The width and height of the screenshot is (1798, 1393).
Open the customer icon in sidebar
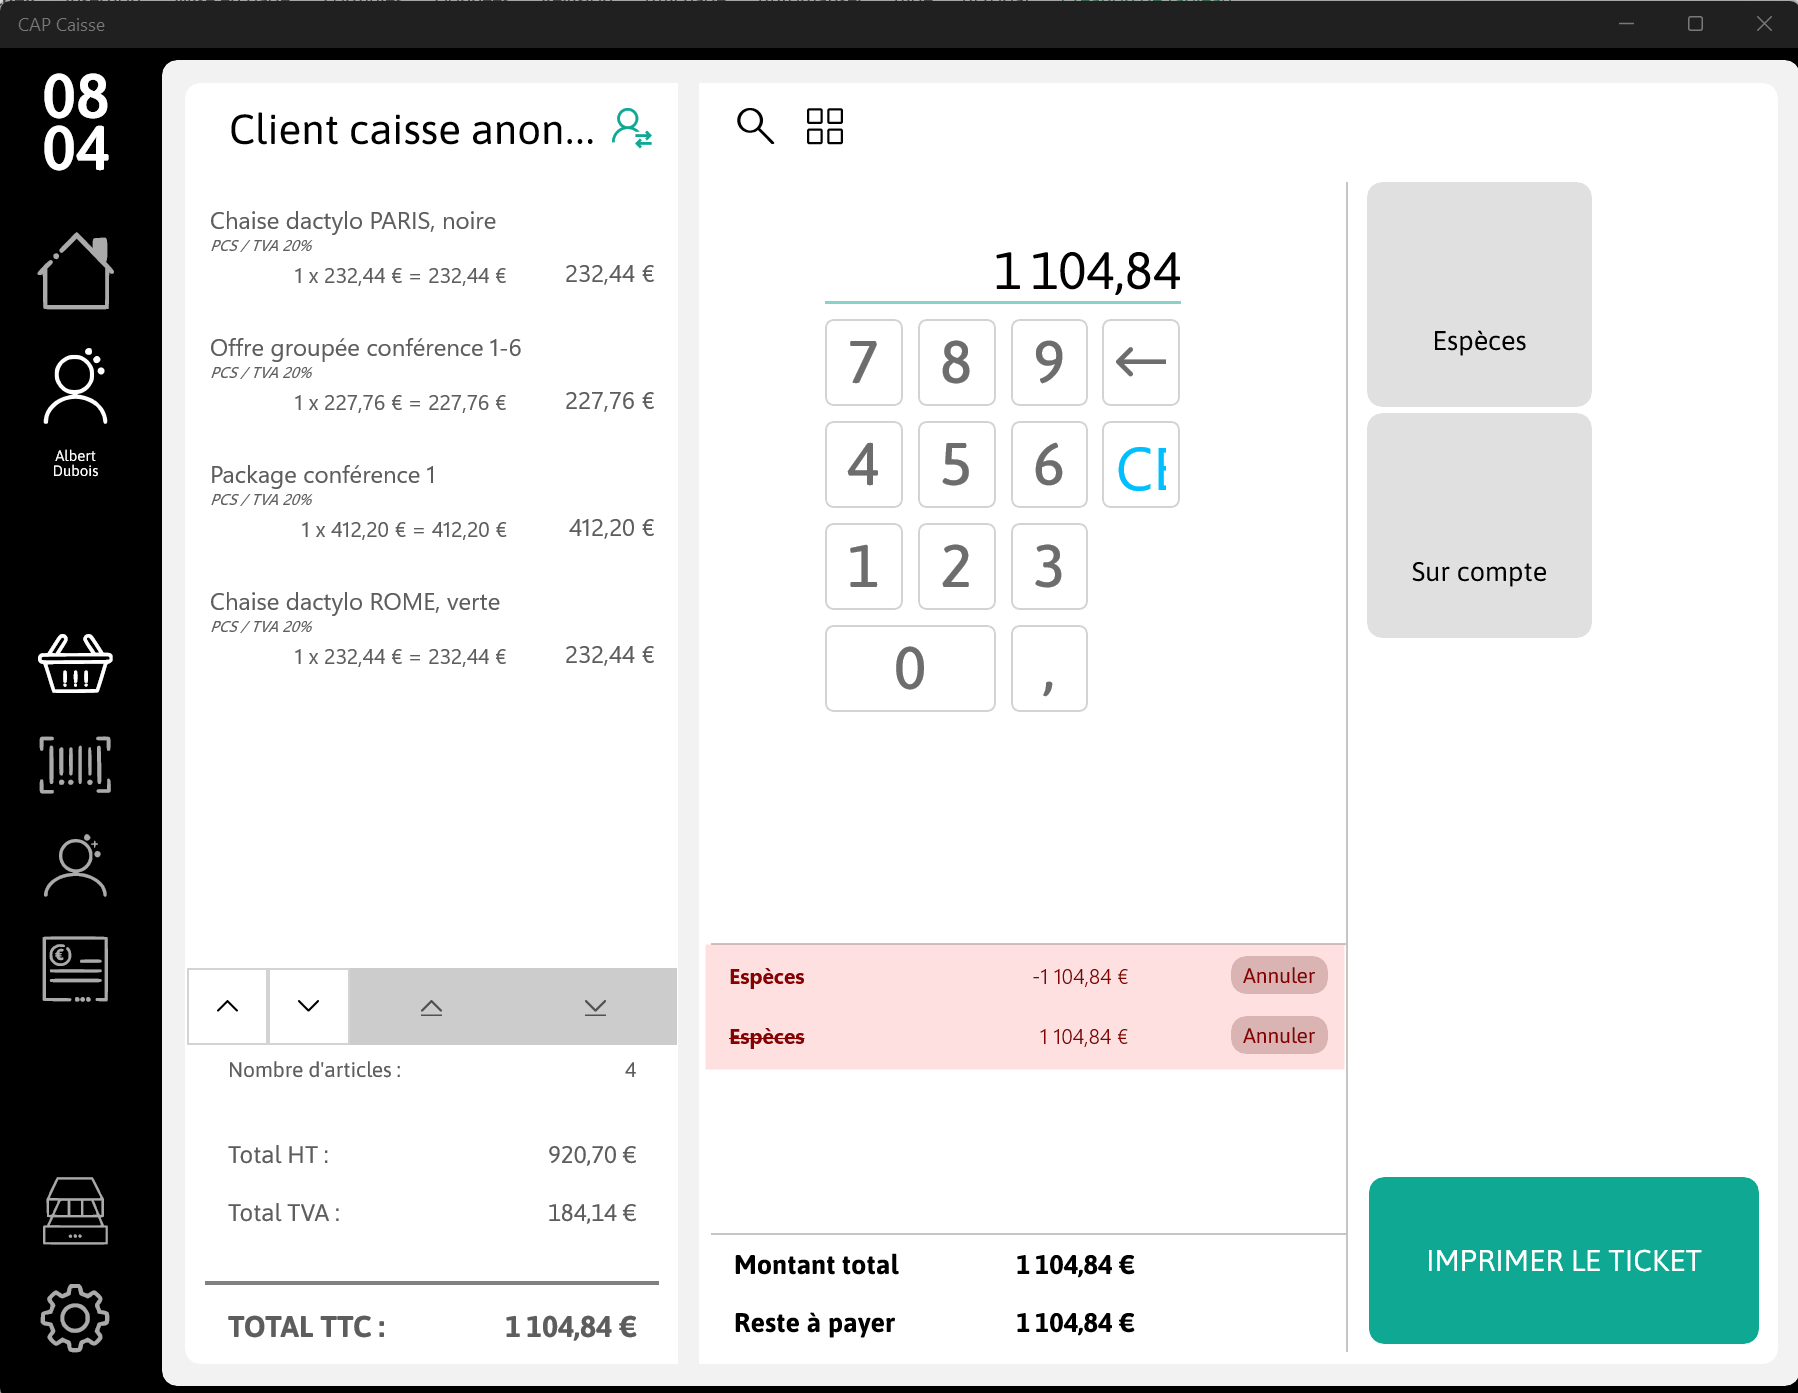pos(75,865)
